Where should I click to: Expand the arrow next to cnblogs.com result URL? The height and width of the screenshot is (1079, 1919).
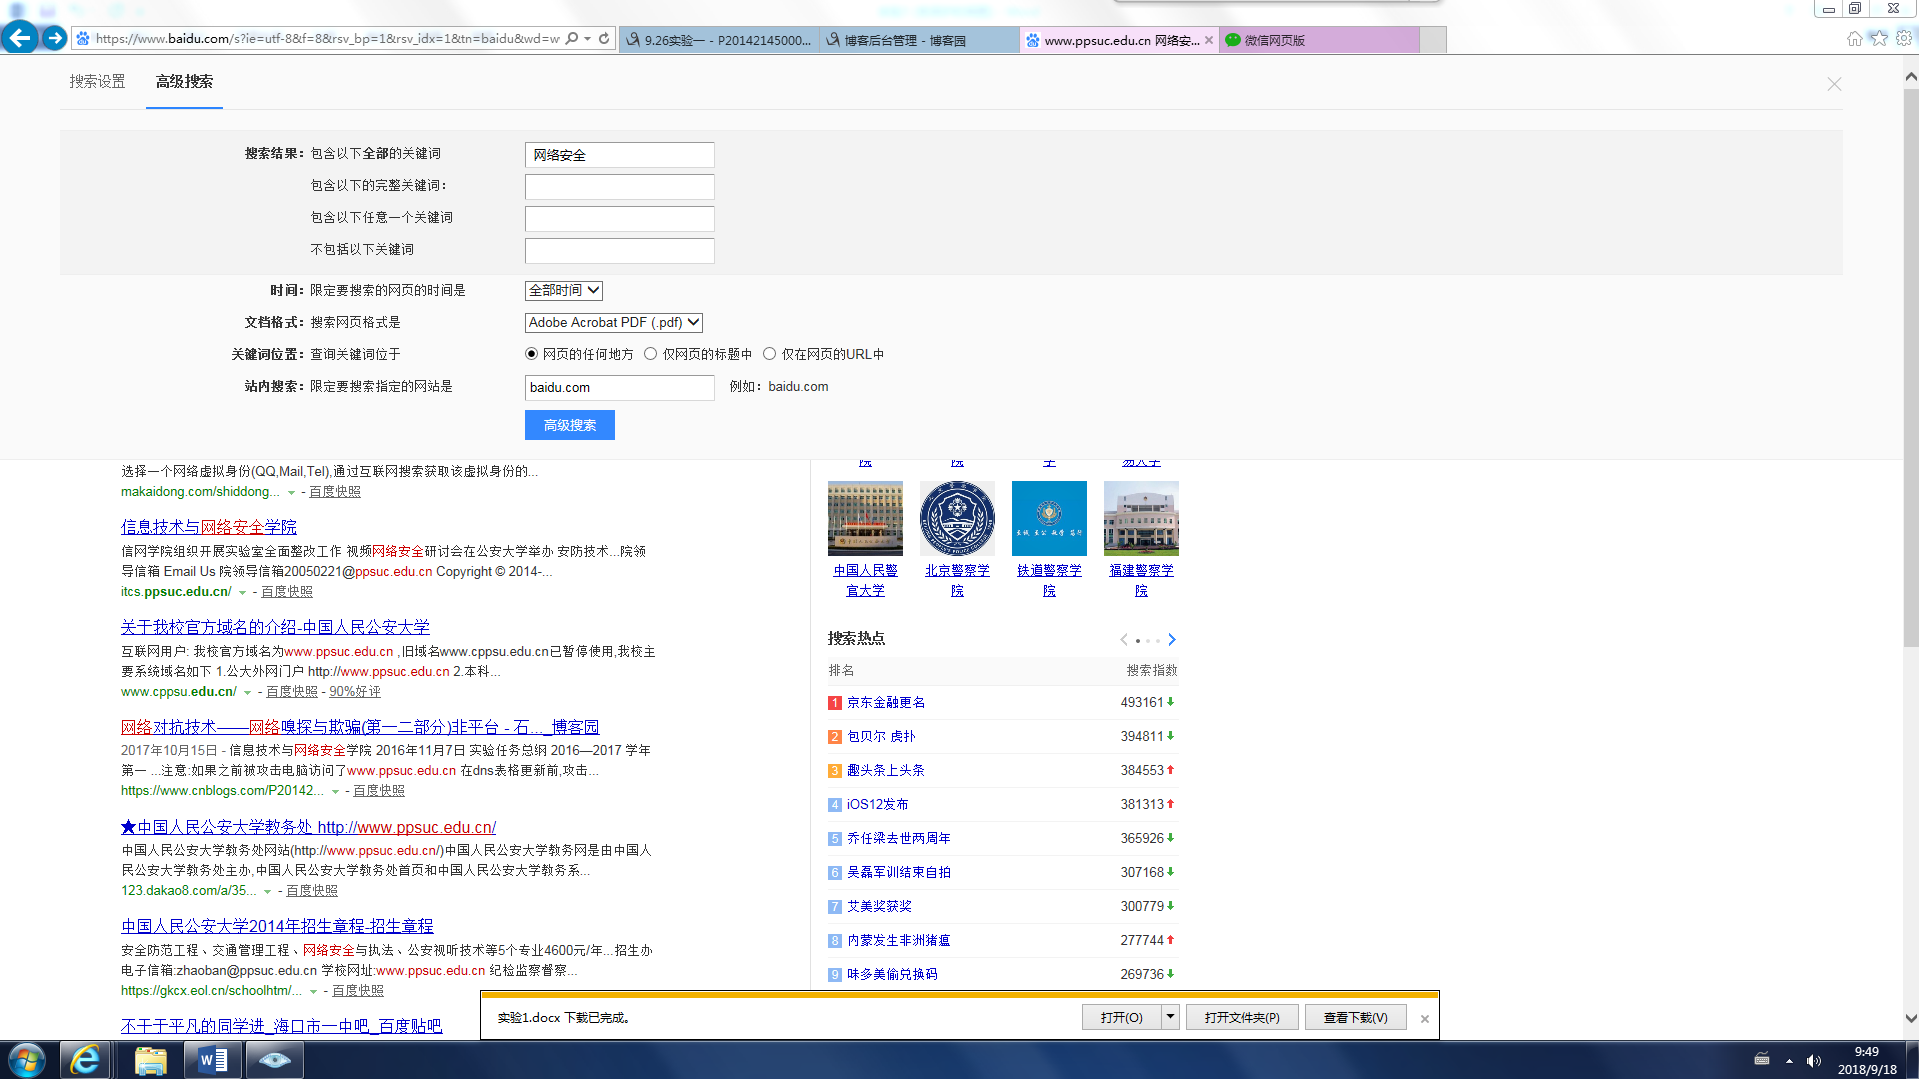pyautogui.click(x=335, y=792)
